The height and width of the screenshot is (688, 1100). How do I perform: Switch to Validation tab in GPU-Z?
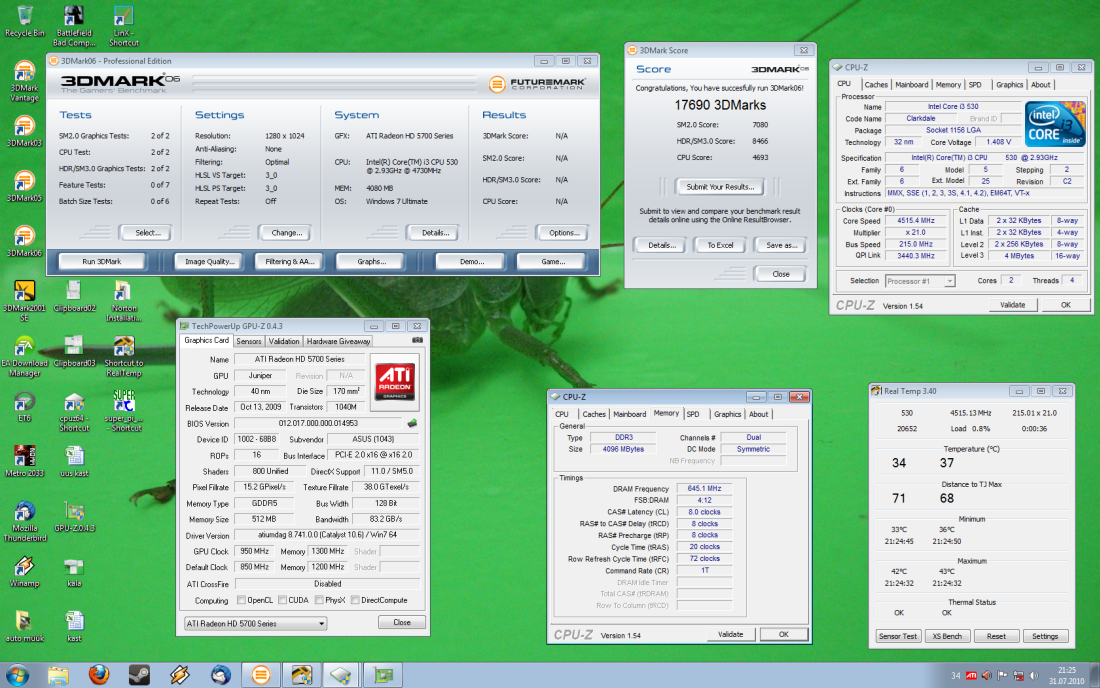pyautogui.click(x=284, y=342)
